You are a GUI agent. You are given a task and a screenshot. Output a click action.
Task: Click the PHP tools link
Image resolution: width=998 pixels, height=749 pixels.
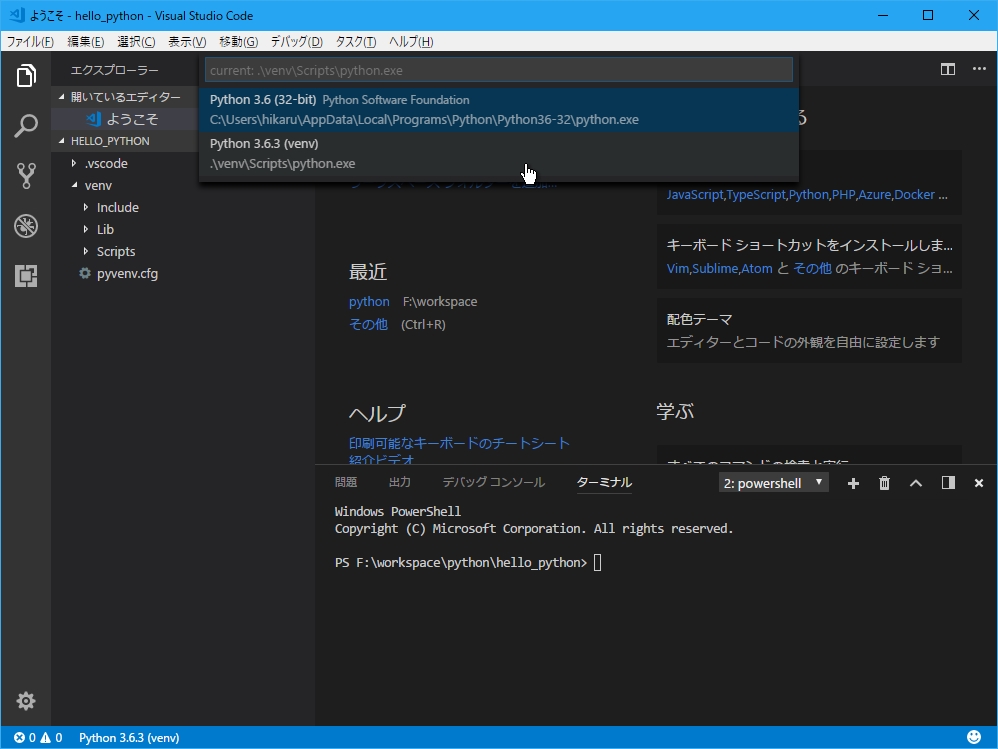(x=843, y=195)
